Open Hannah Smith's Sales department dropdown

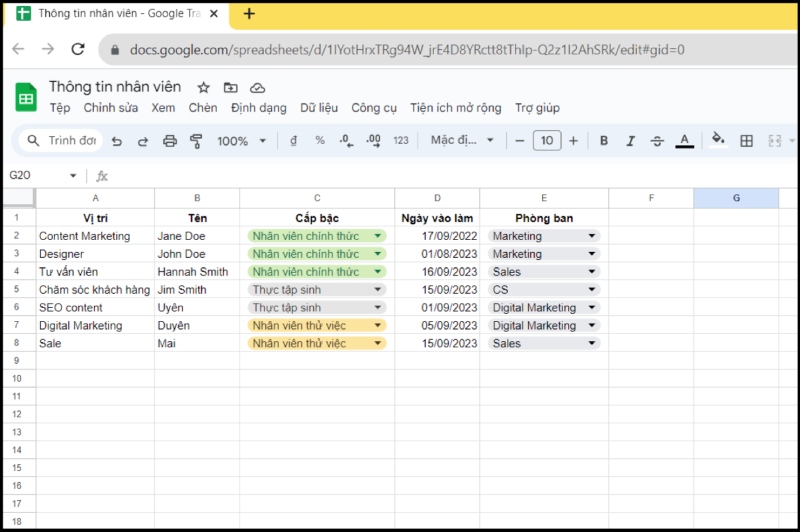[x=592, y=272]
